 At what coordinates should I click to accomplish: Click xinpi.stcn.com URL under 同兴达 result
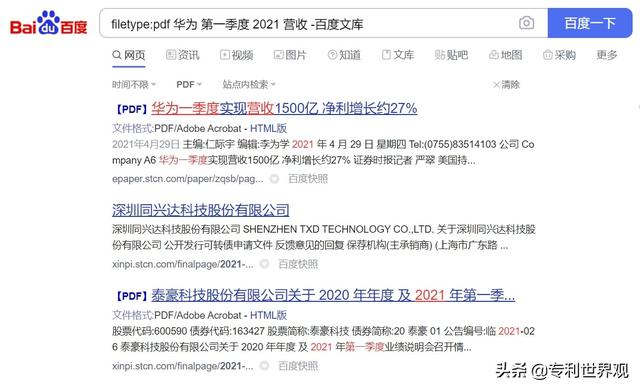[182, 264]
